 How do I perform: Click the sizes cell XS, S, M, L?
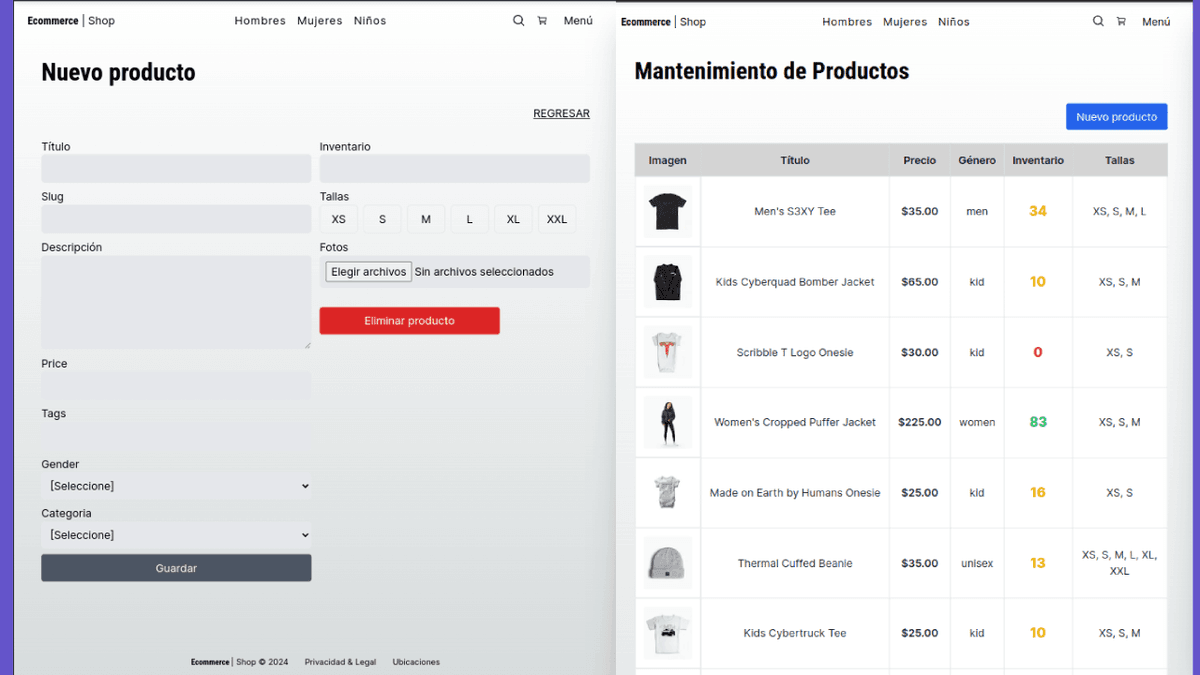click(1120, 212)
